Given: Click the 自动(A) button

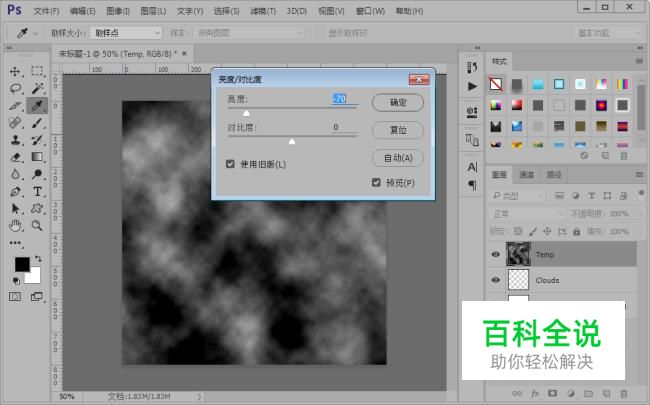Looking at the screenshot, I should pos(398,158).
